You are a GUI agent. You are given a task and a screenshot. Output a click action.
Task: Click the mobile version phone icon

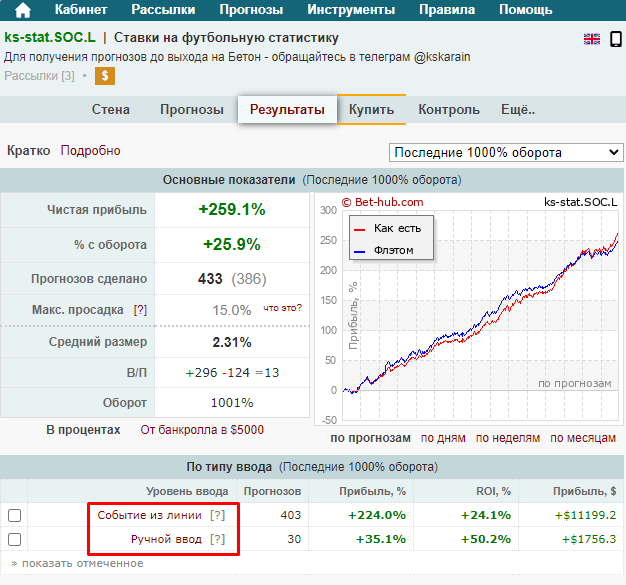pyautogui.click(x=615, y=39)
